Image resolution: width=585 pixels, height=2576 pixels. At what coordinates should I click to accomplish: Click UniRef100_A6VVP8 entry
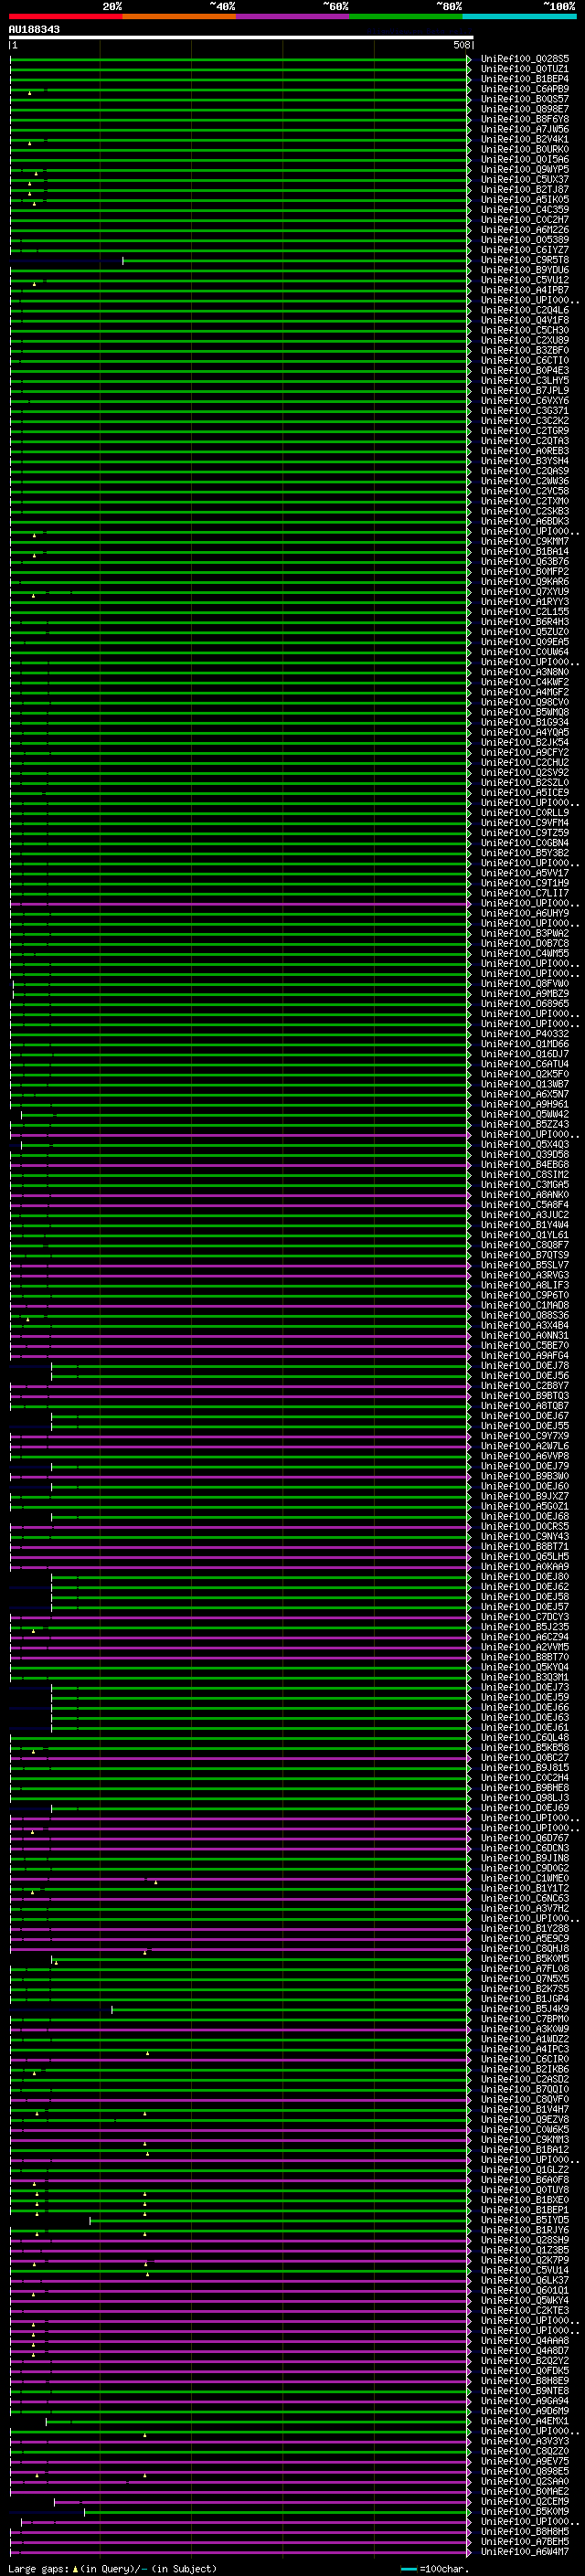pyautogui.click(x=524, y=1457)
